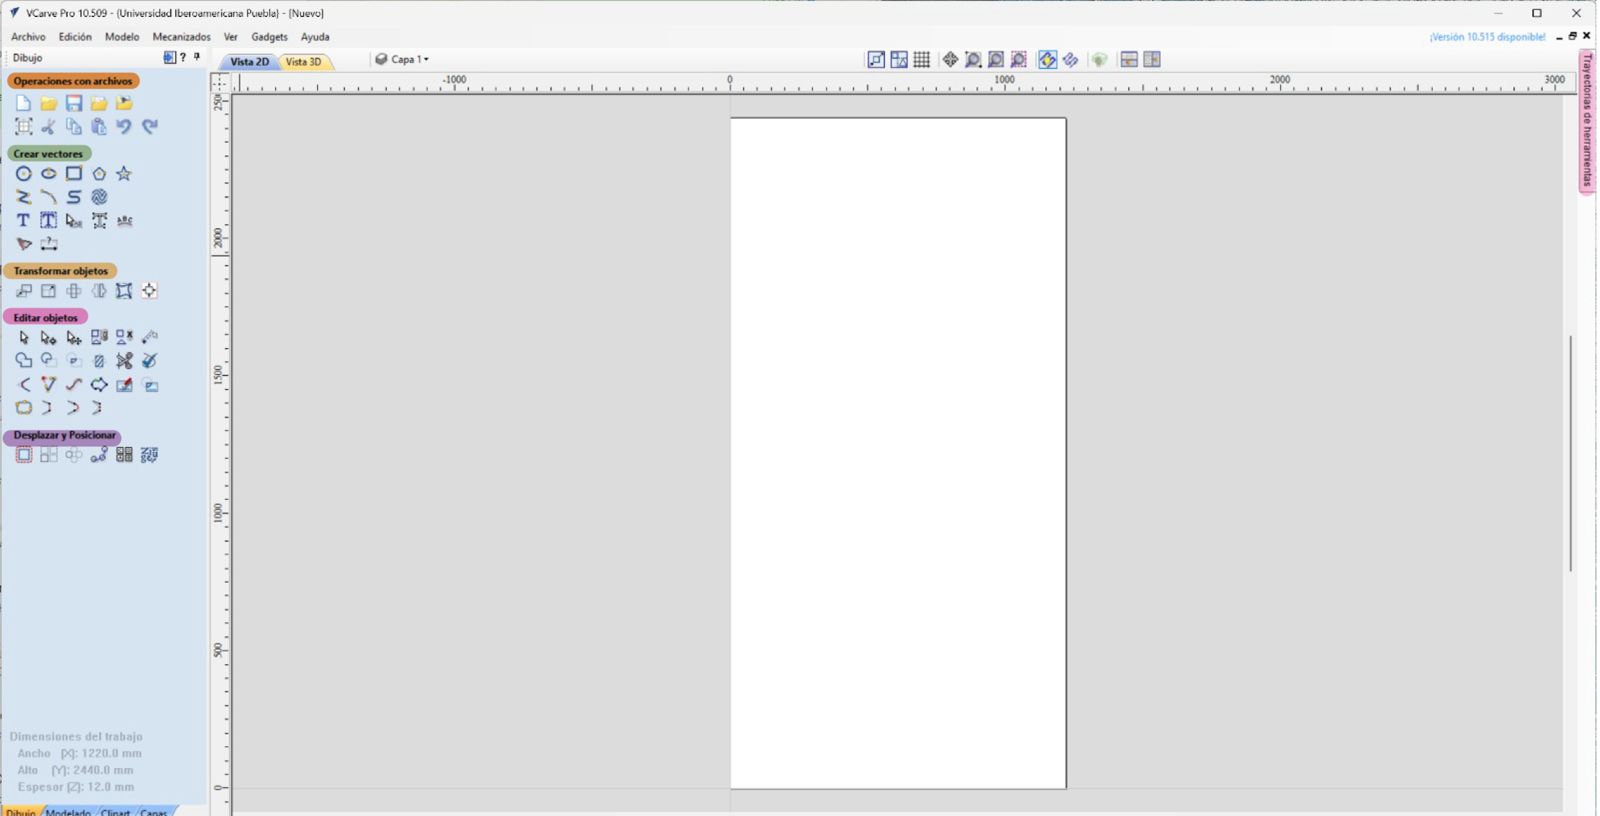Click the Undo arrow icon

(124, 127)
